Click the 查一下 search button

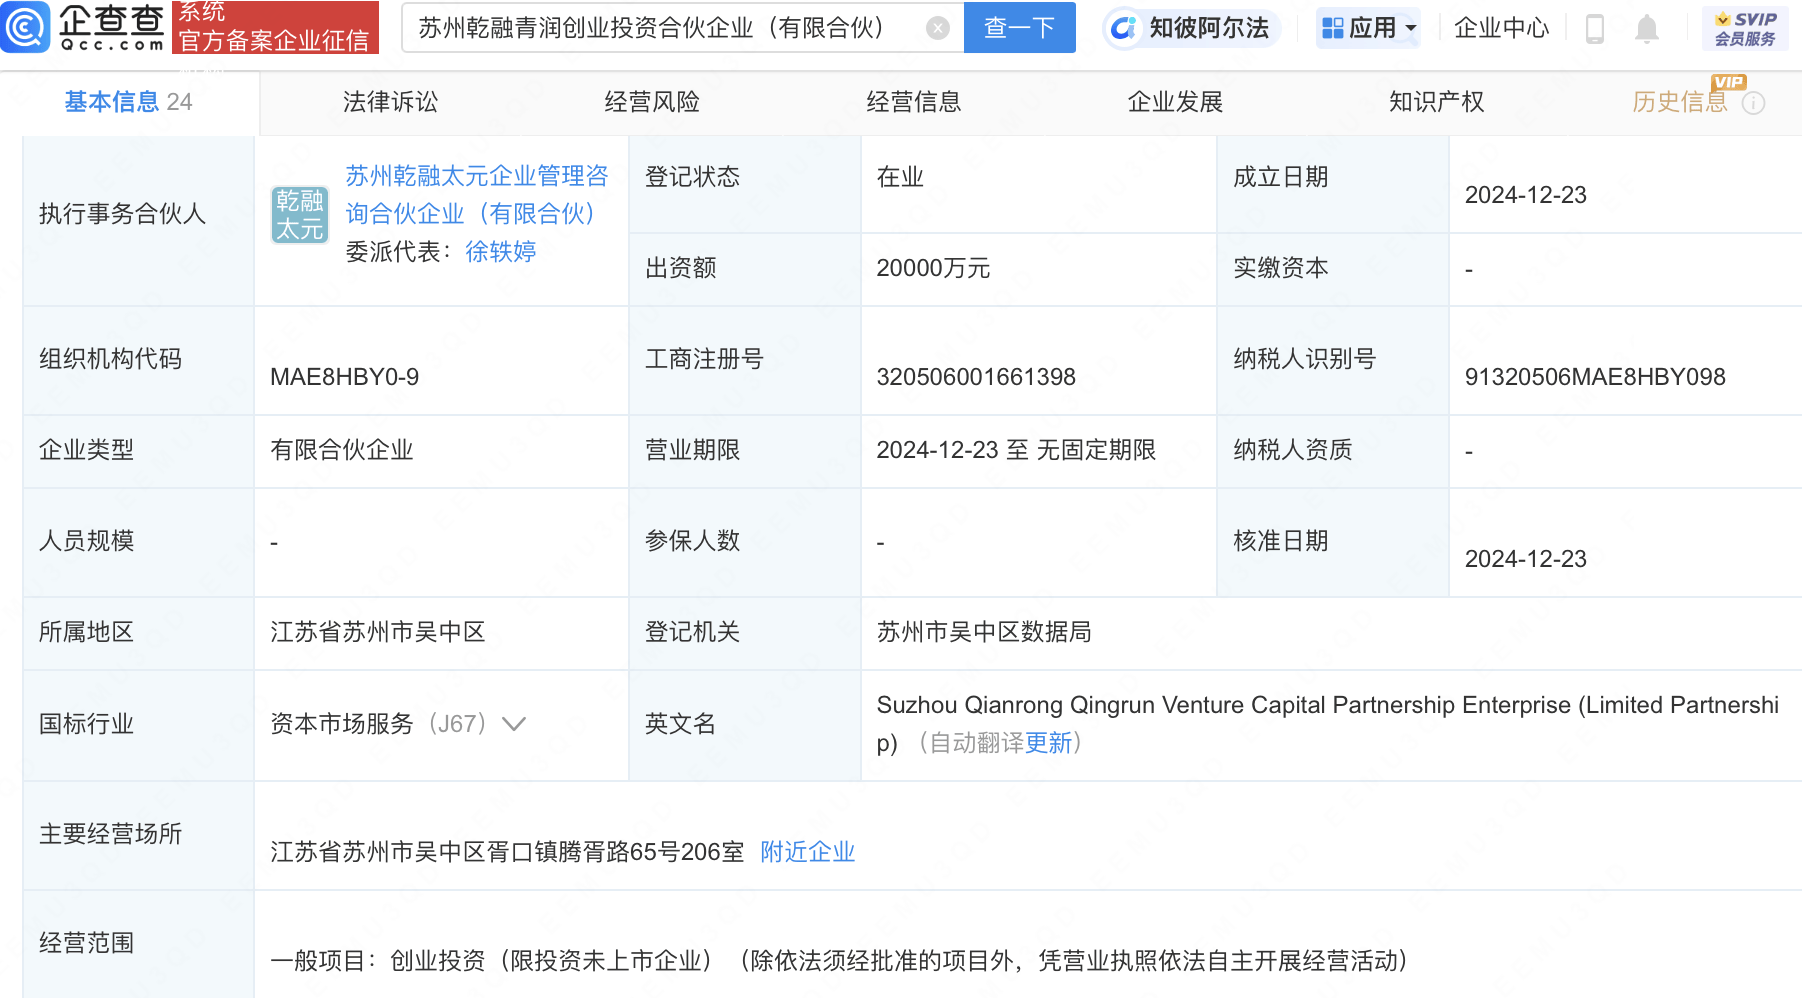tap(1020, 28)
